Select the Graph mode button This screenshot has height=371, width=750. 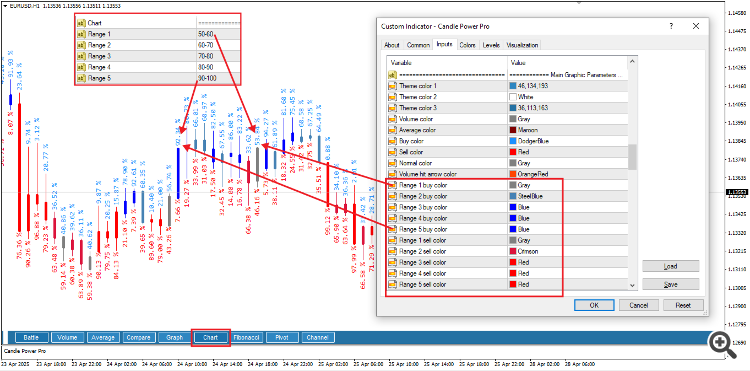point(175,338)
